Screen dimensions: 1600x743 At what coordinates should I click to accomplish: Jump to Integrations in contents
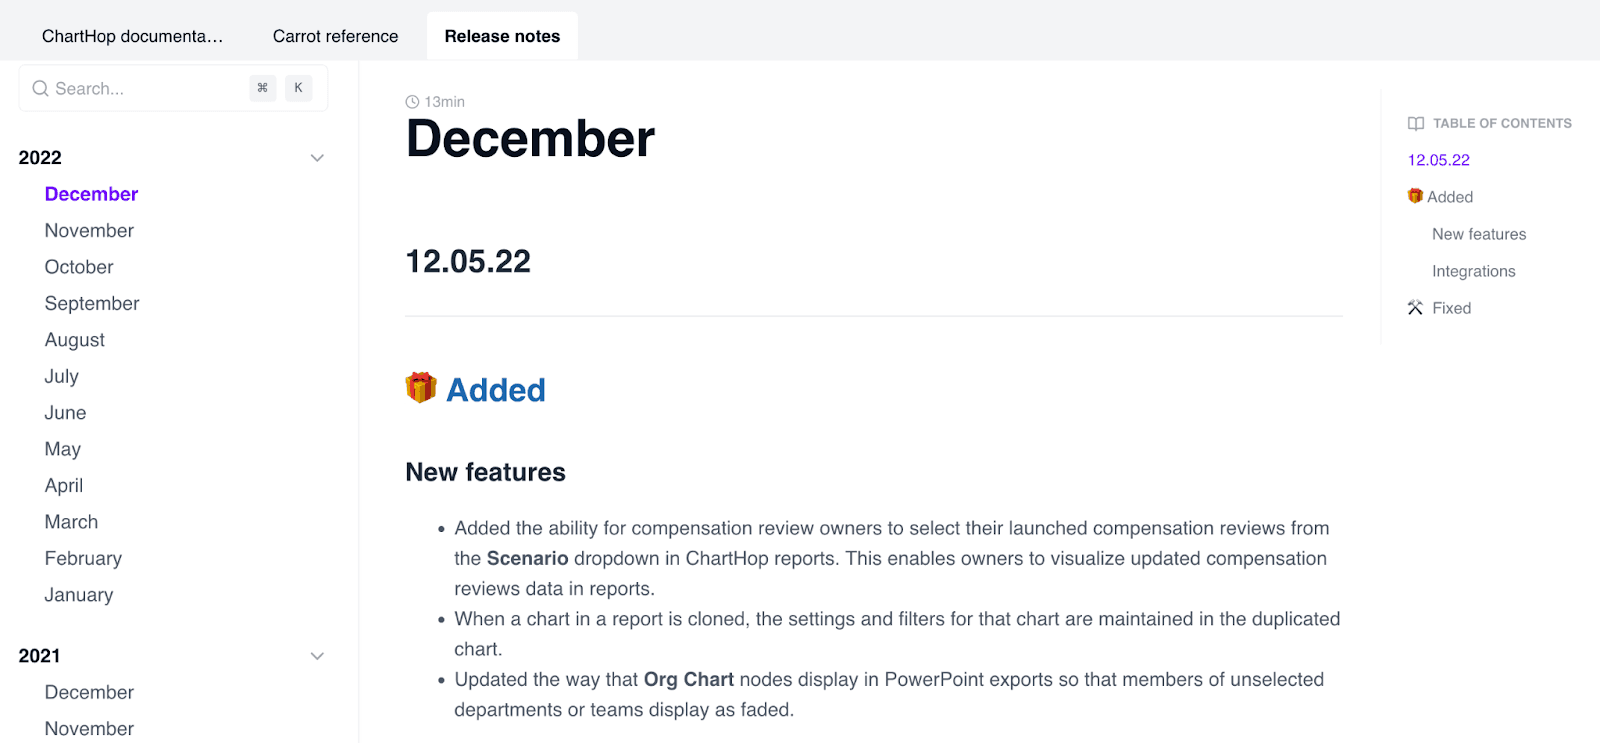[1473, 271]
